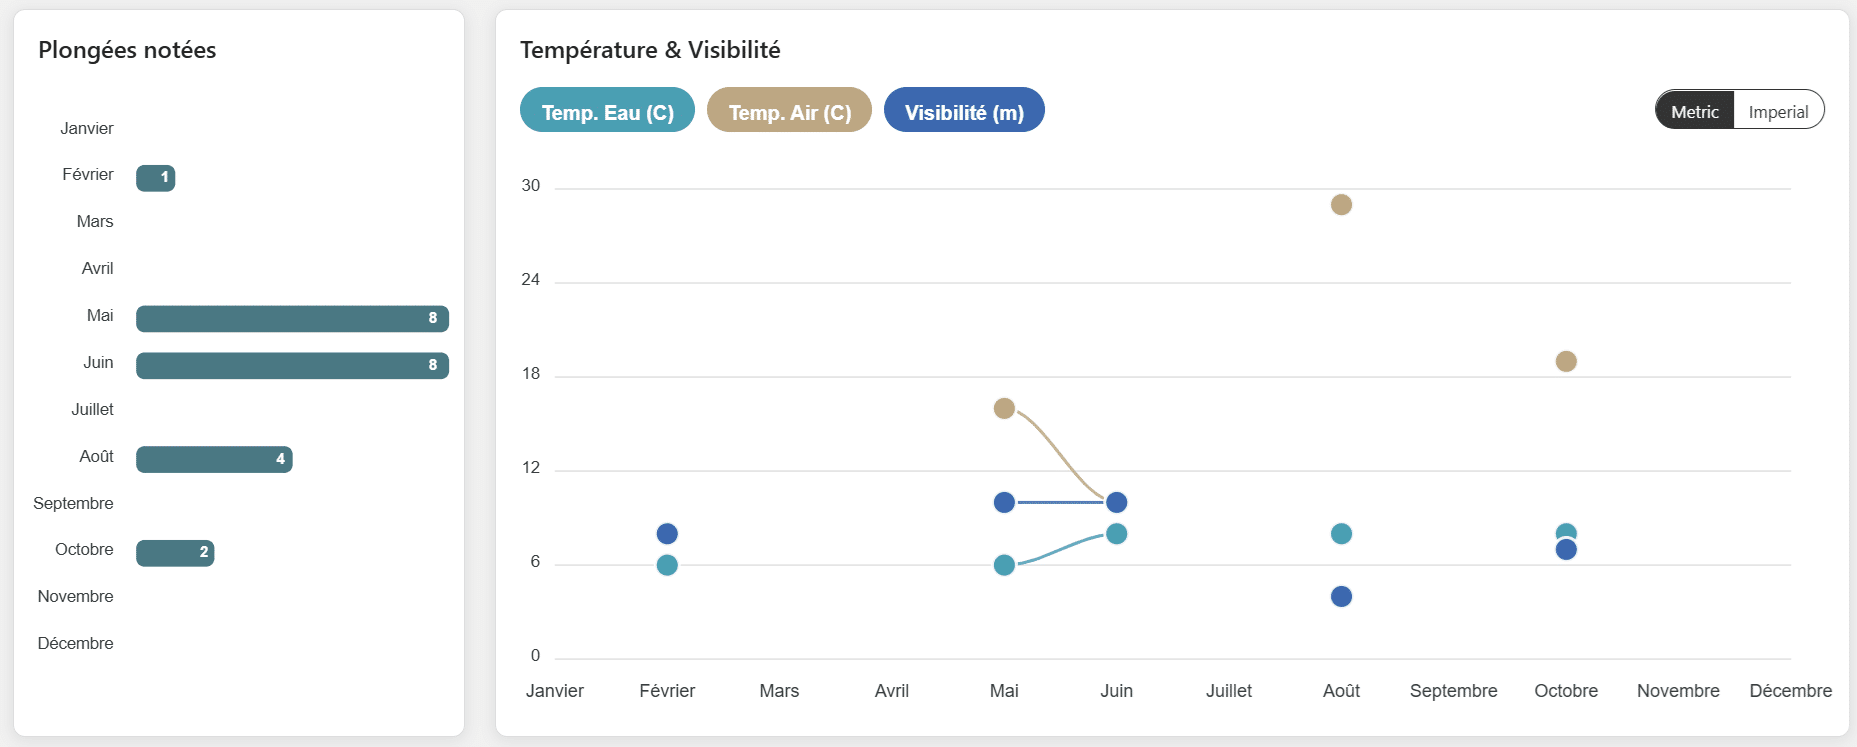
Task: Click the Février bar showing 1 dive
Action: click(156, 178)
